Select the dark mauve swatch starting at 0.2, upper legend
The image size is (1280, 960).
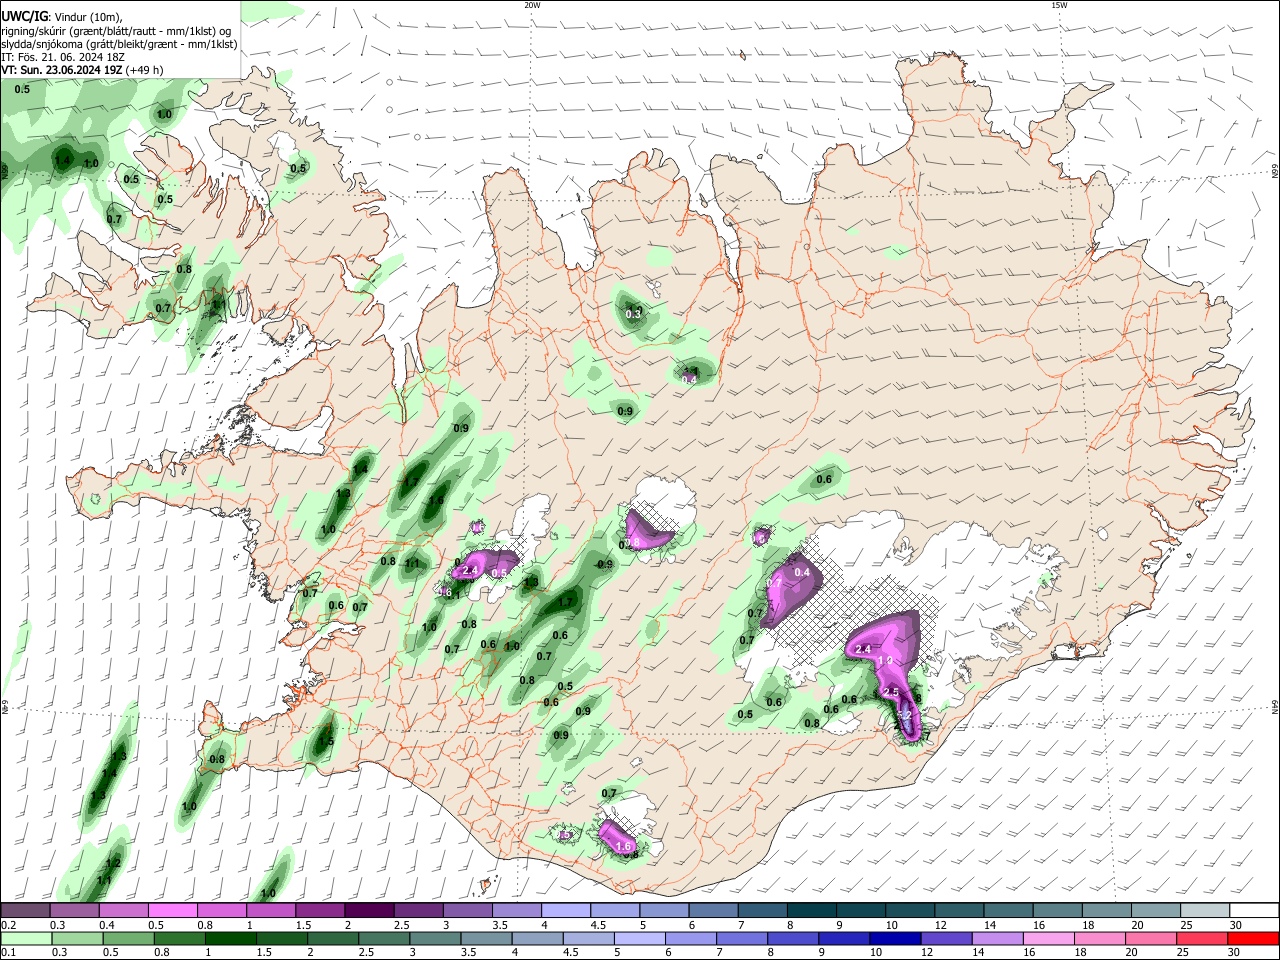pyautogui.click(x=25, y=911)
